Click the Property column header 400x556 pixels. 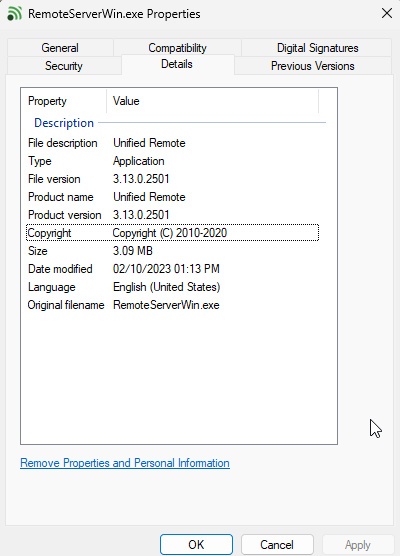click(x=63, y=101)
